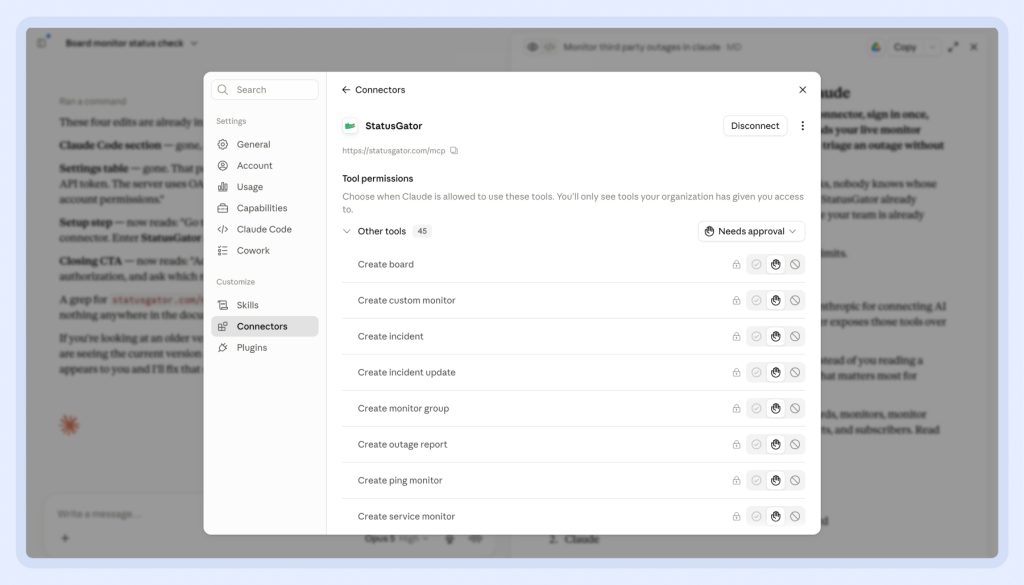
Task: Click Copy button in background document panel
Action: click(904, 47)
